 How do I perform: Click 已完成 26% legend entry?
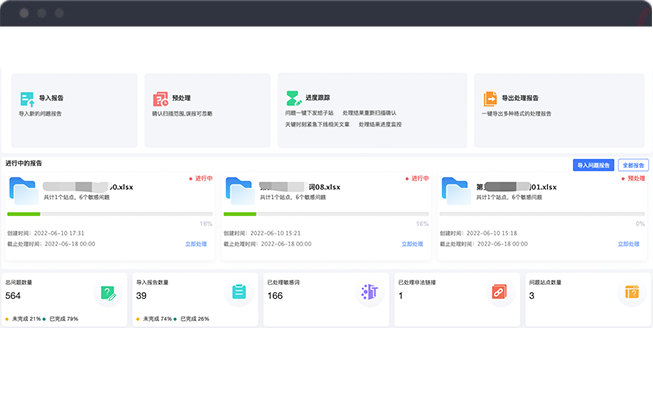point(192,319)
